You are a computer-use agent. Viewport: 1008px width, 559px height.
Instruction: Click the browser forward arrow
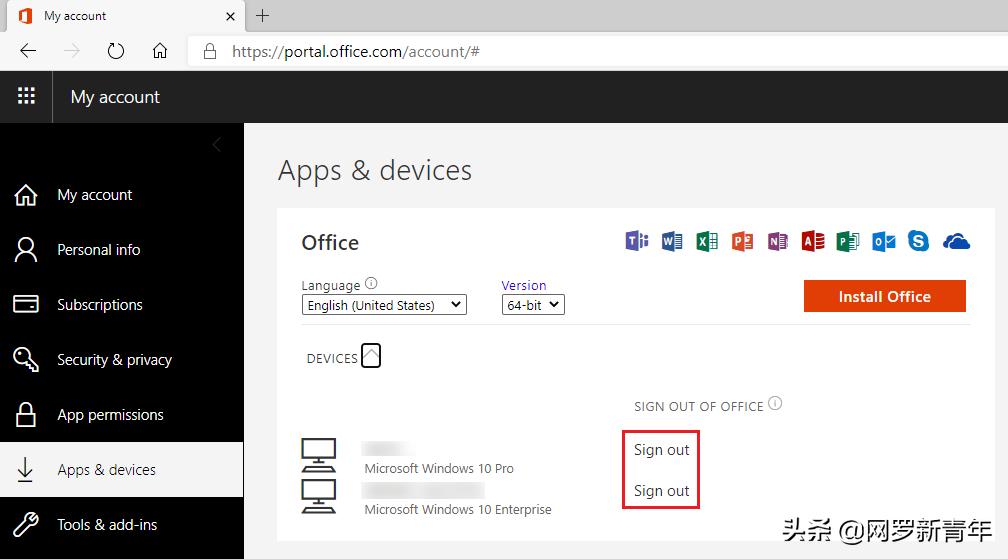(x=72, y=51)
